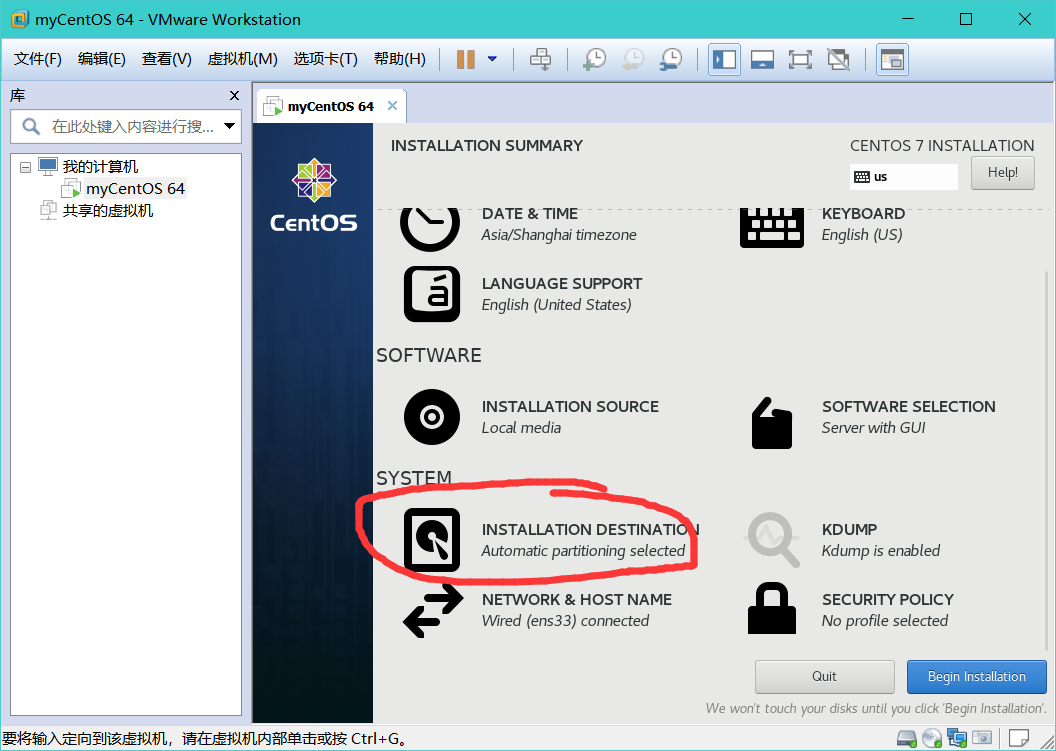Close the 库 library panel
1056x751 pixels.
click(234, 96)
